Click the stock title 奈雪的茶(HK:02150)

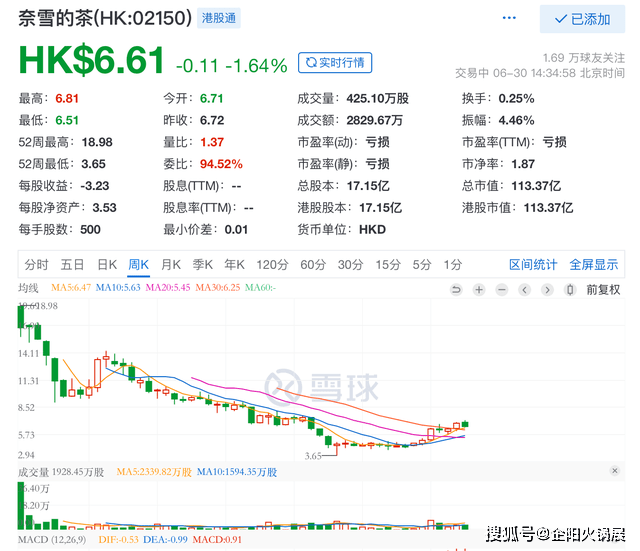click(105, 18)
